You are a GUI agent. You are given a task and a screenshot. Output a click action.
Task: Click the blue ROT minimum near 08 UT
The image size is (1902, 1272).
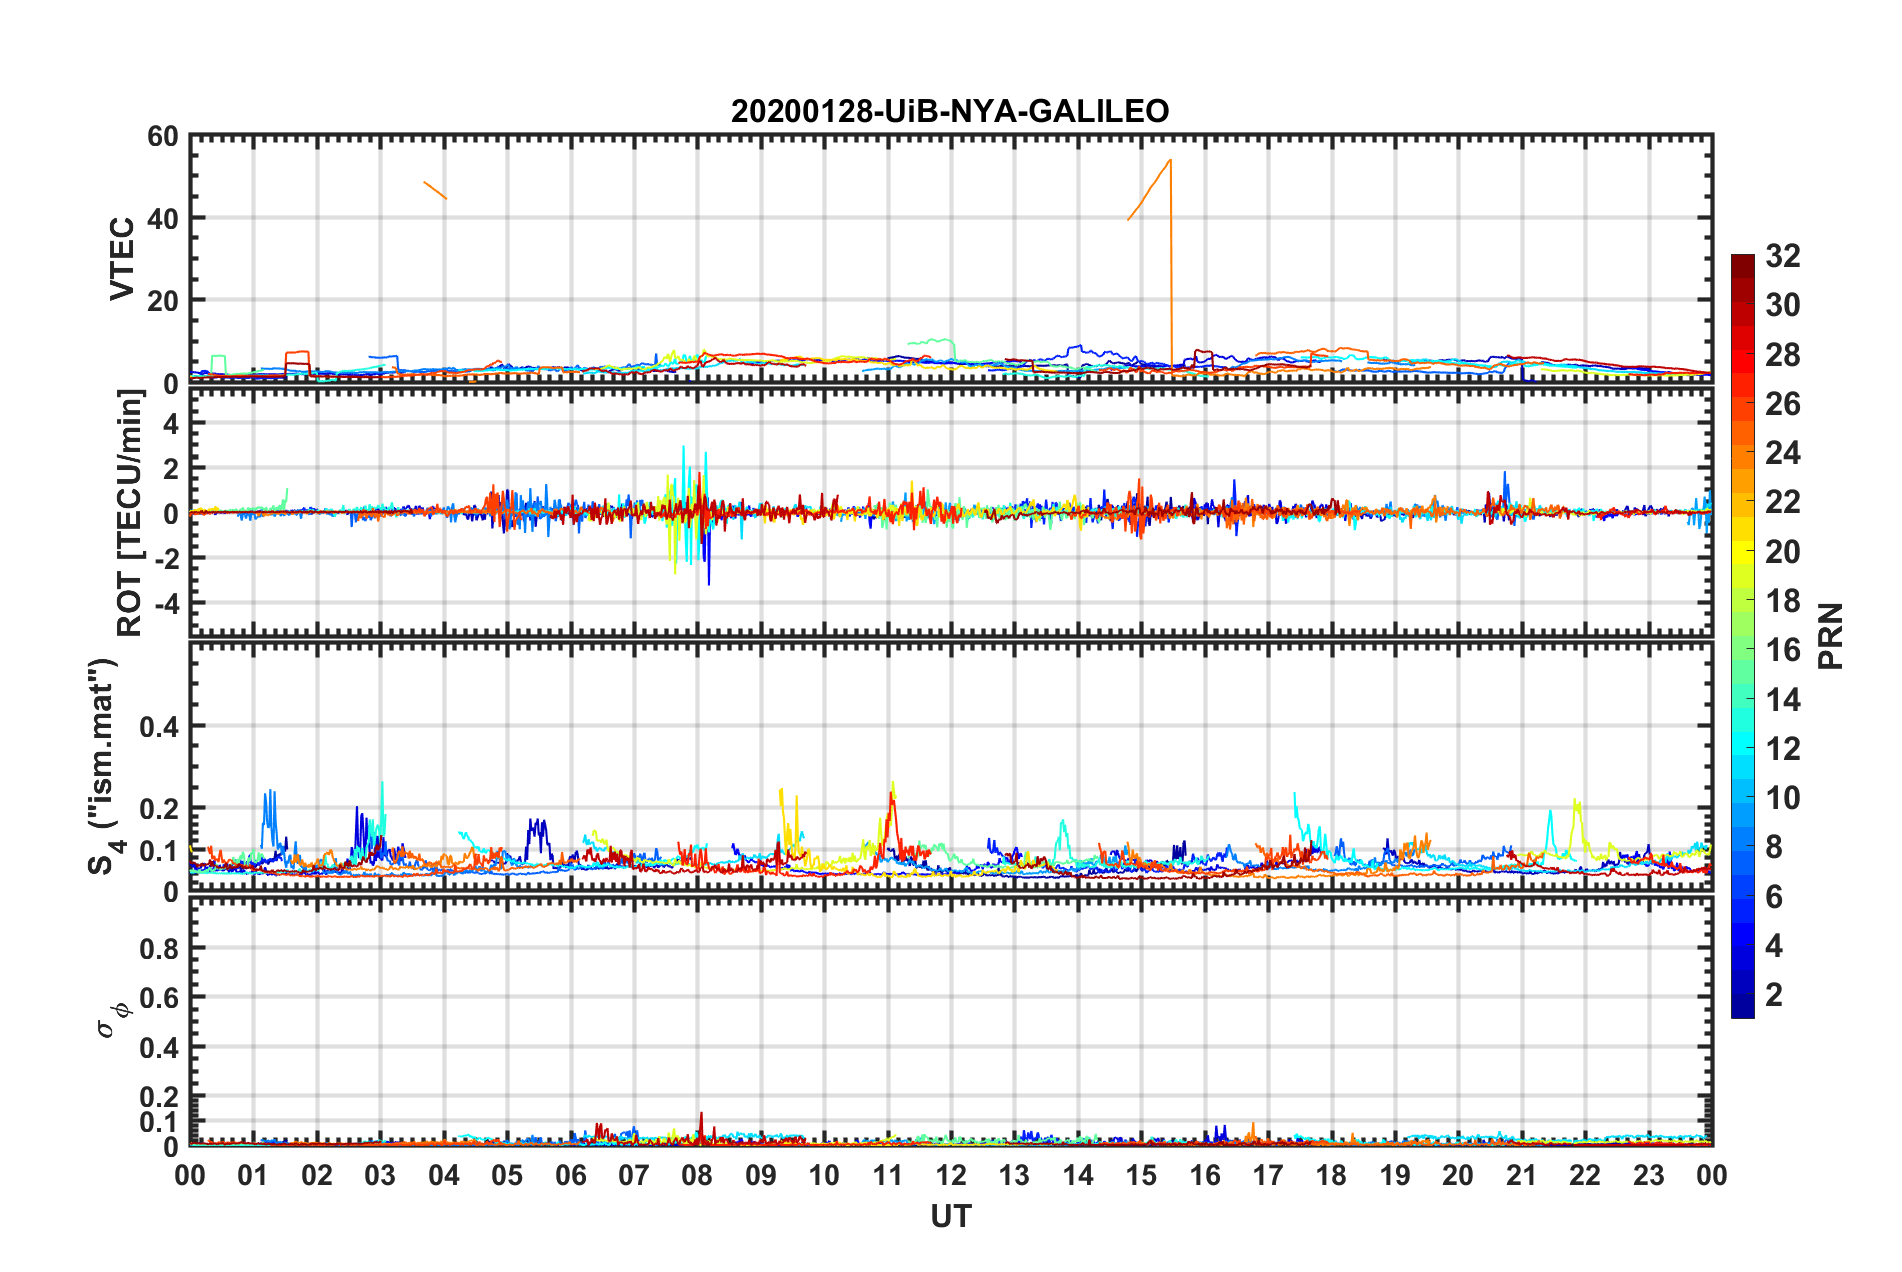point(709,582)
